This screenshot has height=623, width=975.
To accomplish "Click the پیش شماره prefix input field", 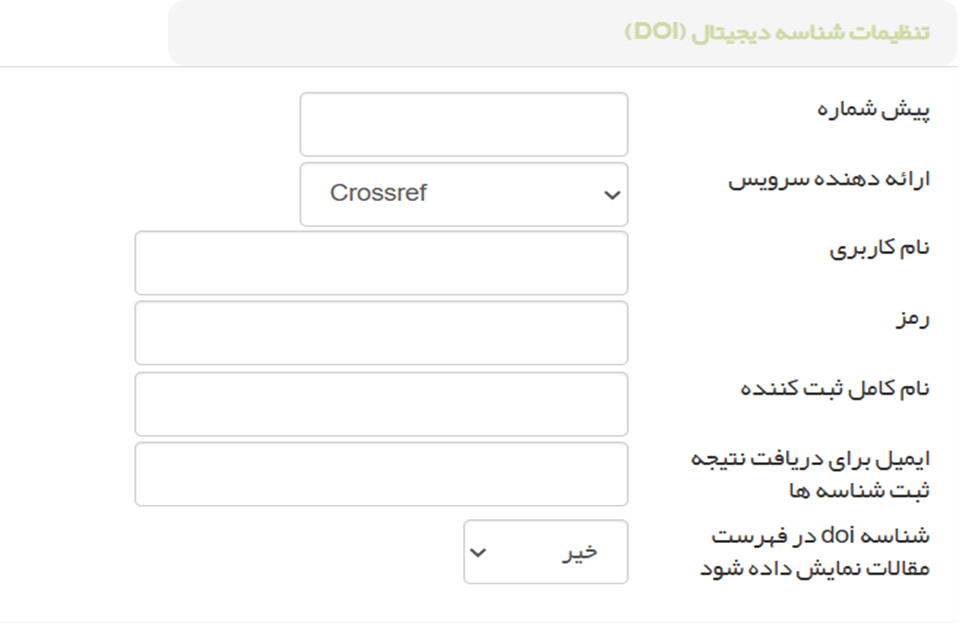I will (x=464, y=125).
